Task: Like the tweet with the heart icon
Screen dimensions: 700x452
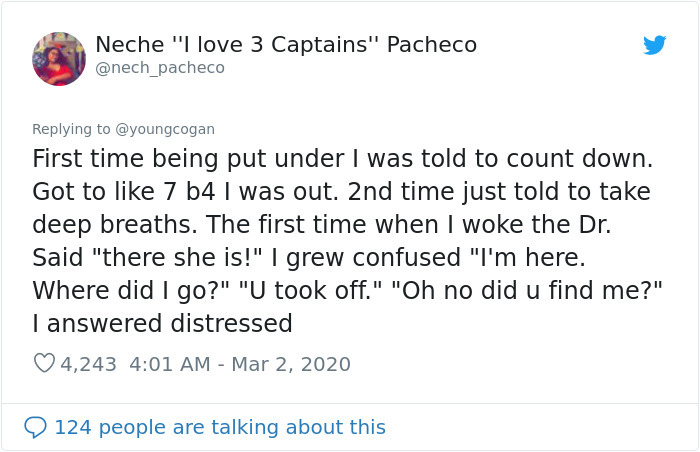Action: (x=44, y=364)
